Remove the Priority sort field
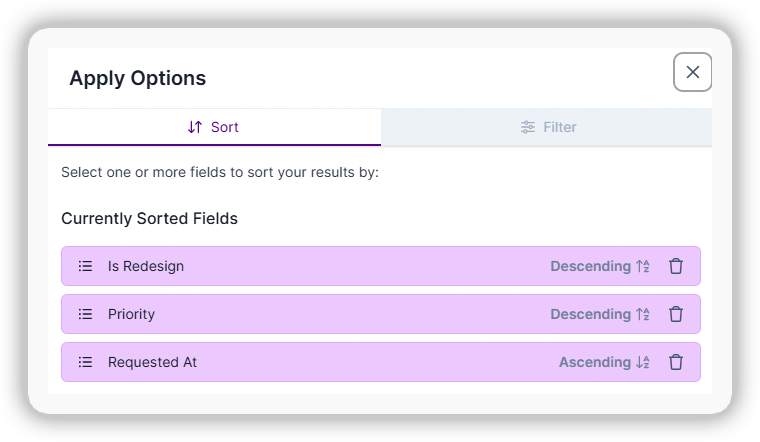This screenshot has height=442, width=760. click(676, 314)
